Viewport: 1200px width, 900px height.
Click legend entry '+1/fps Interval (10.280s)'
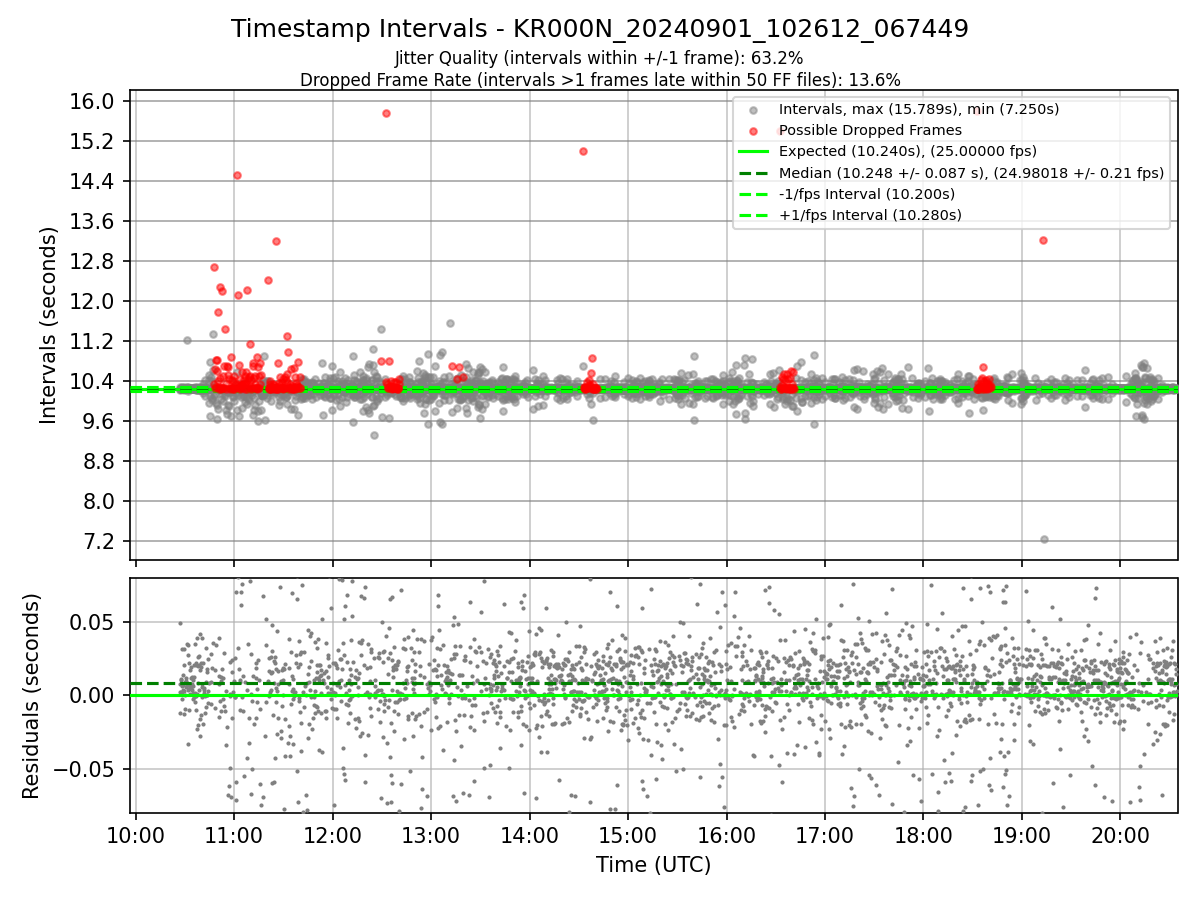coord(870,215)
